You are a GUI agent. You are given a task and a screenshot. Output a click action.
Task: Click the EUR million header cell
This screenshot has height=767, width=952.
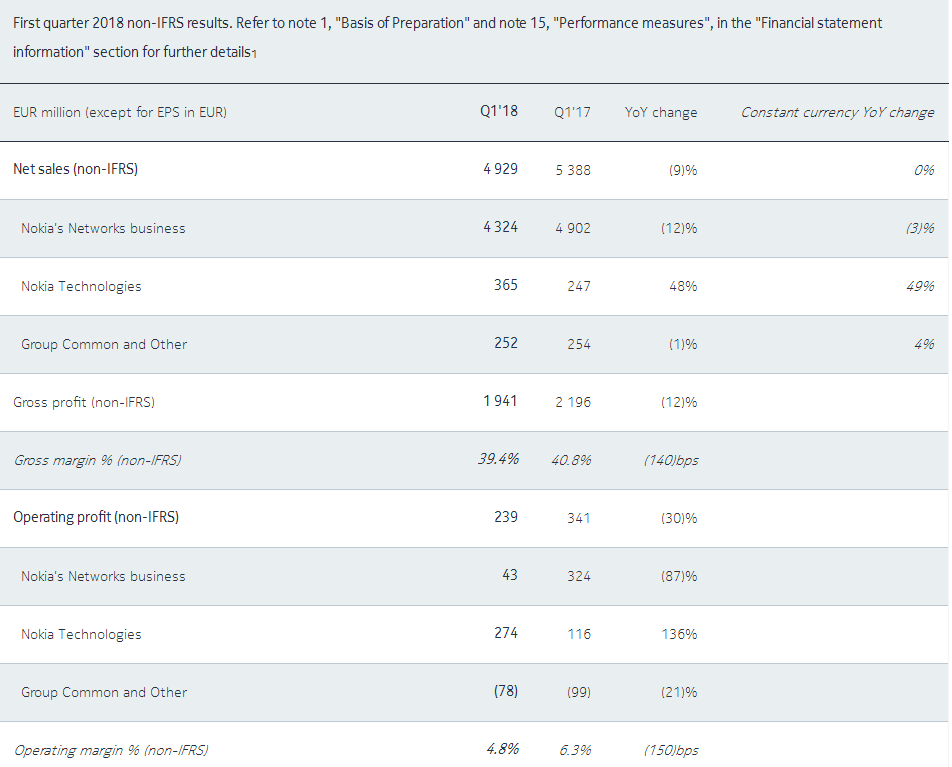pos(120,112)
